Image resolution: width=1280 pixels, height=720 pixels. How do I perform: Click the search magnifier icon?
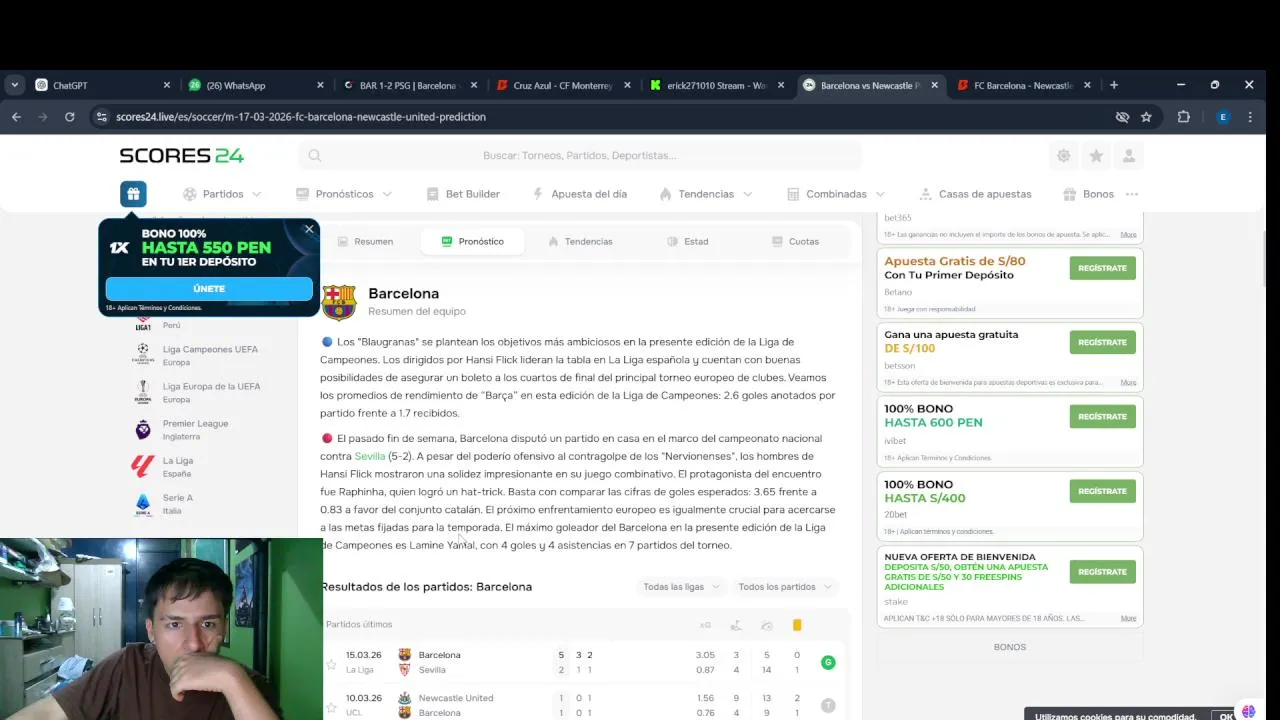point(315,155)
